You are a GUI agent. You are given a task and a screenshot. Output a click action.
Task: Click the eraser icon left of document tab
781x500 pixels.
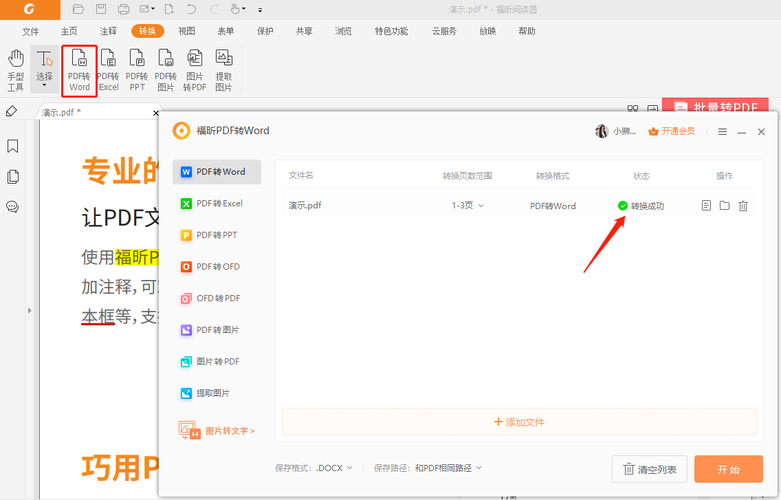click(x=11, y=111)
